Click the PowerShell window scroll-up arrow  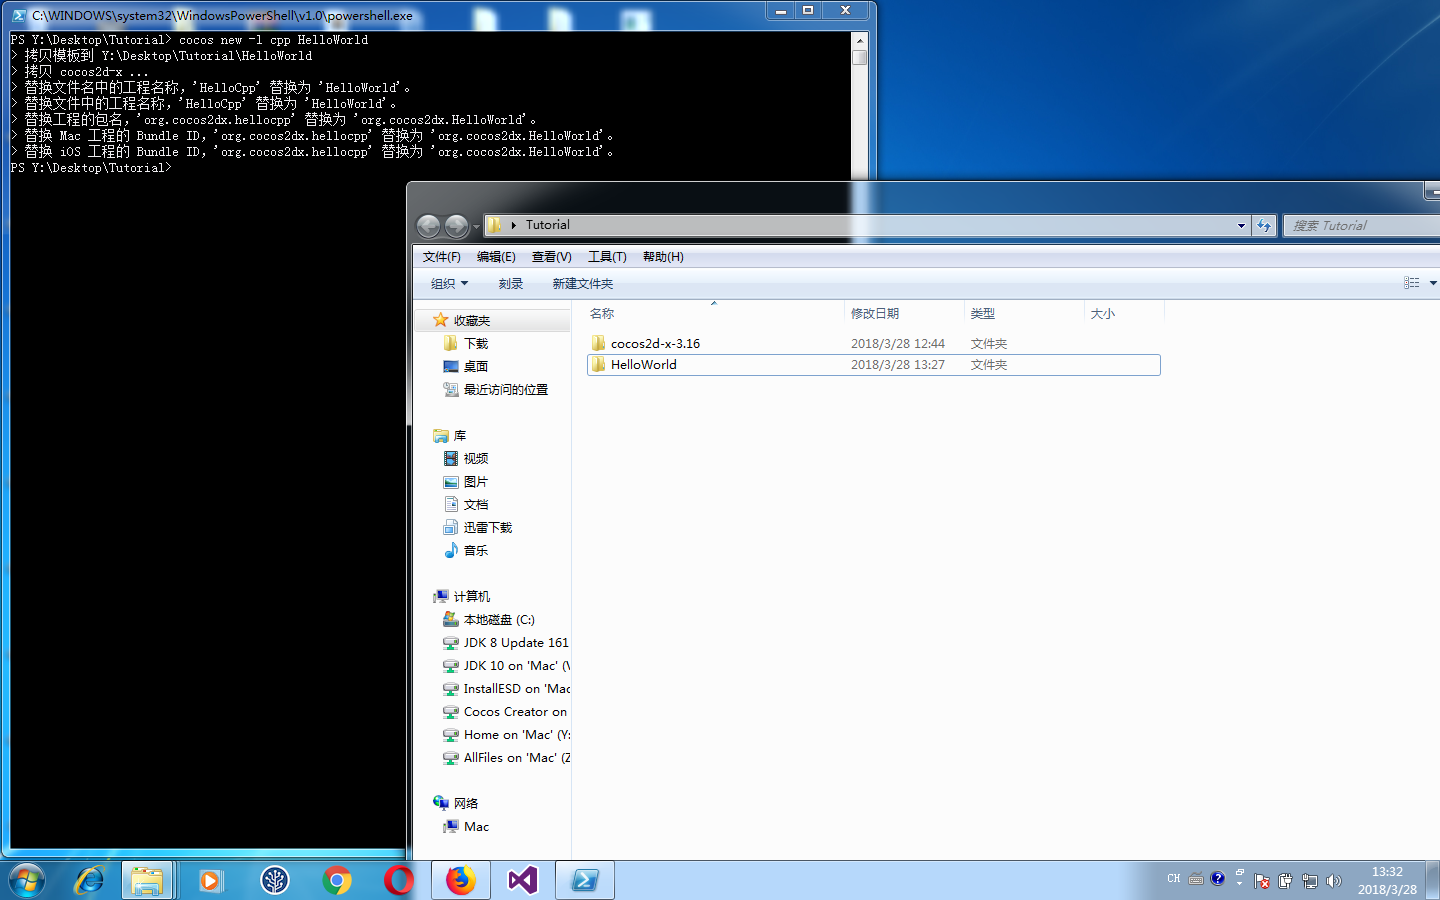click(x=859, y=41)
